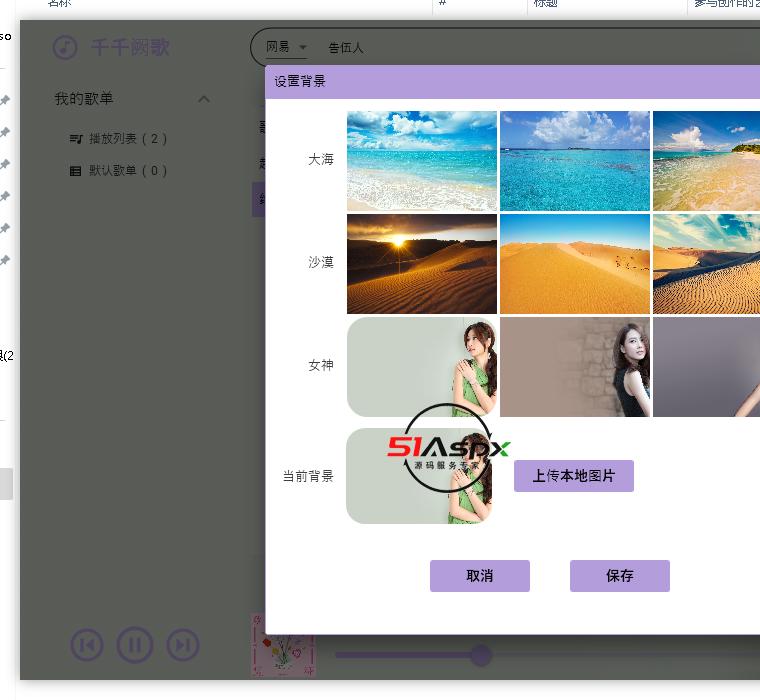
Task: Select third 女神 gray background image
Action: (x=706, y=367)
